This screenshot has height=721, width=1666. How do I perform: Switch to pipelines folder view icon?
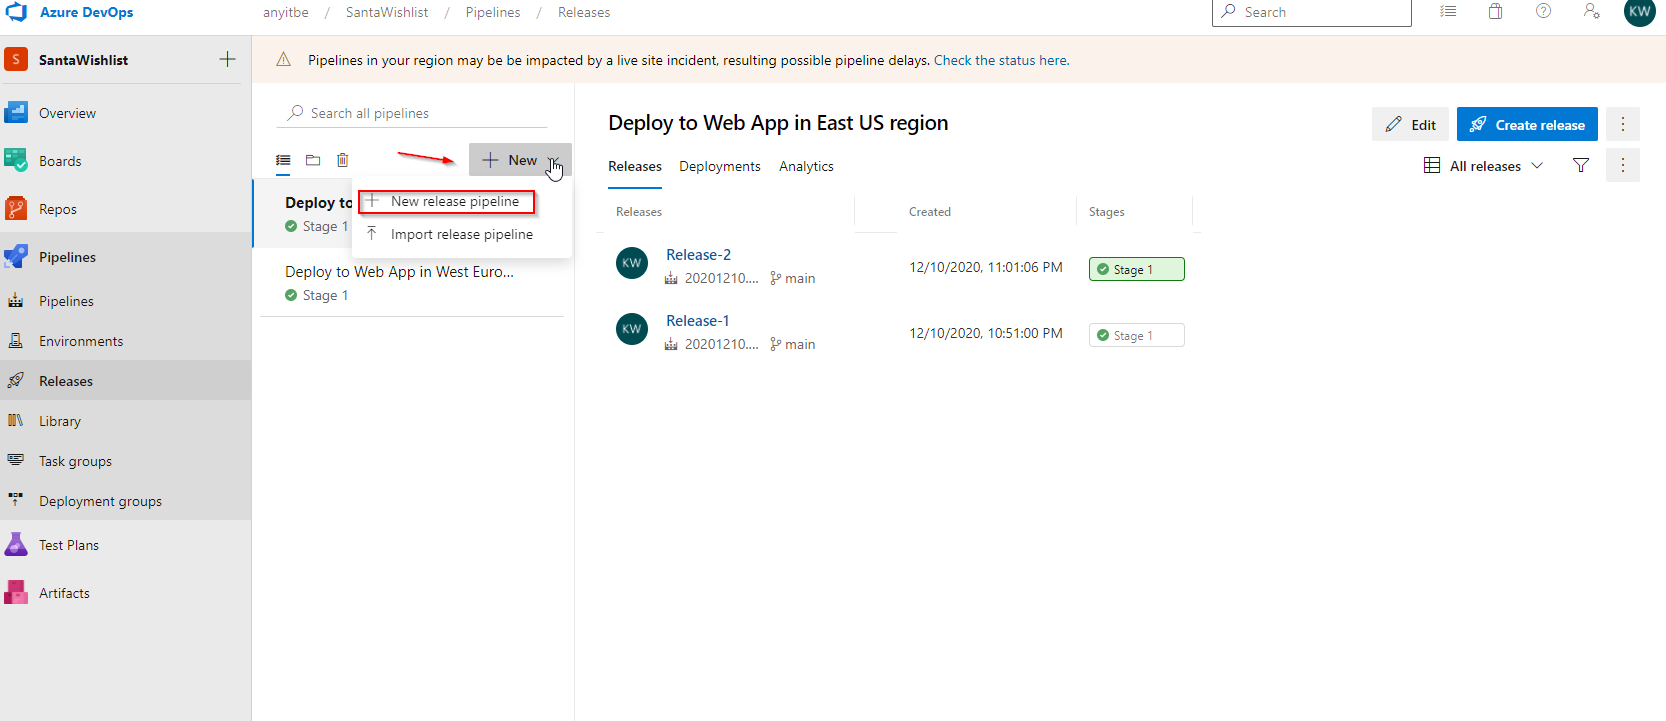click(x=313, y=160)
